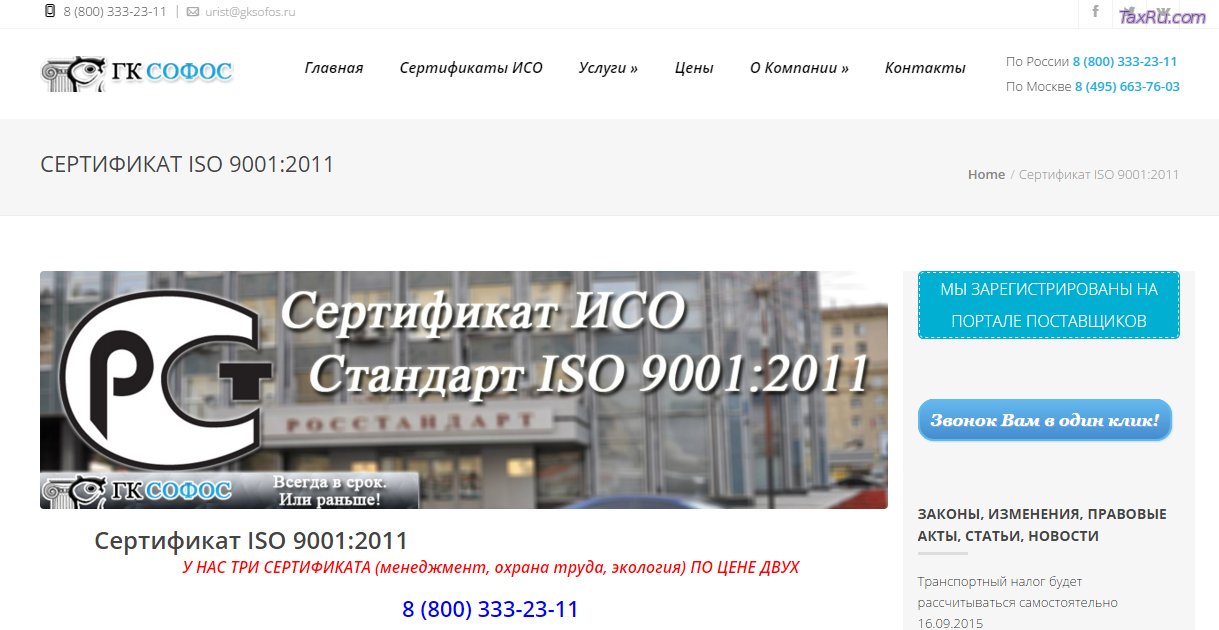Go to the Цены page
The height and width of the screenshot is (630, 1219).
694,67
